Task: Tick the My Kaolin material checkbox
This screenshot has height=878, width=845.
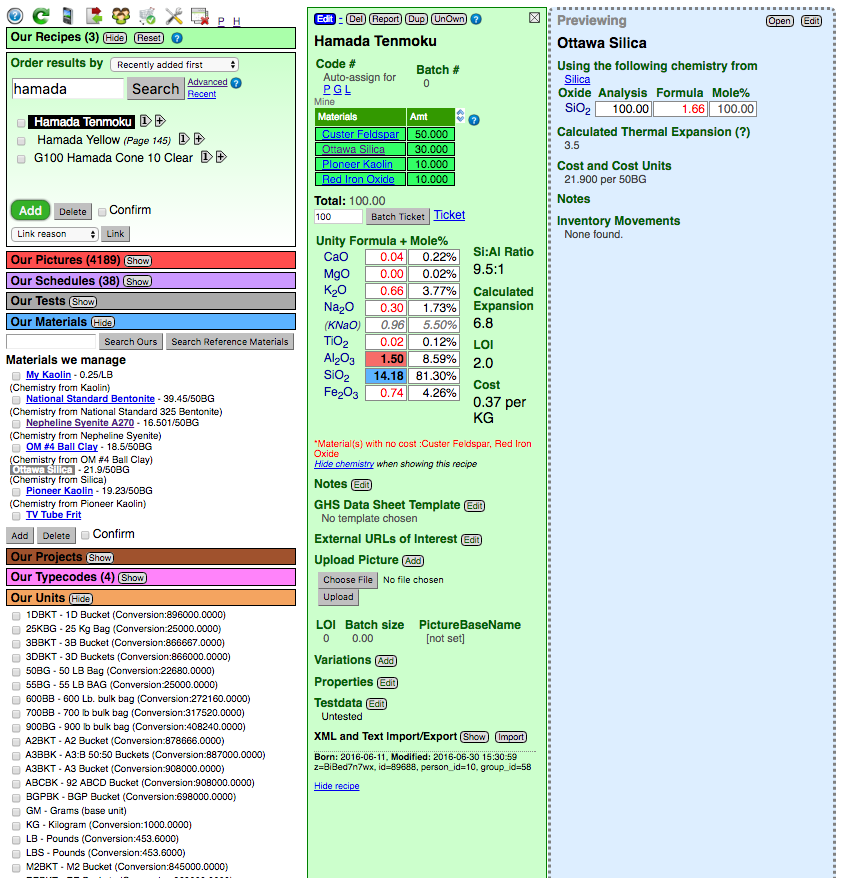Action: pos(16,376)
